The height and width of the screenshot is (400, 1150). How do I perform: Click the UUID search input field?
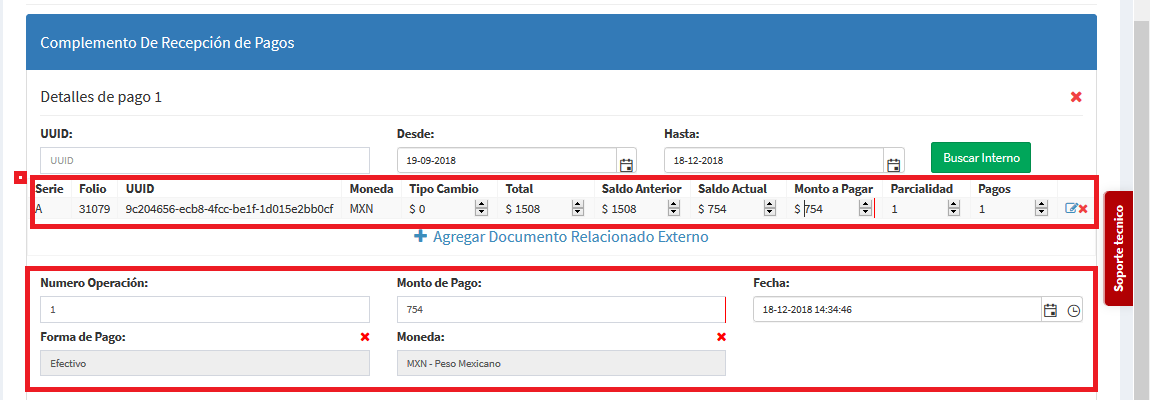click(x=204, y=160)
